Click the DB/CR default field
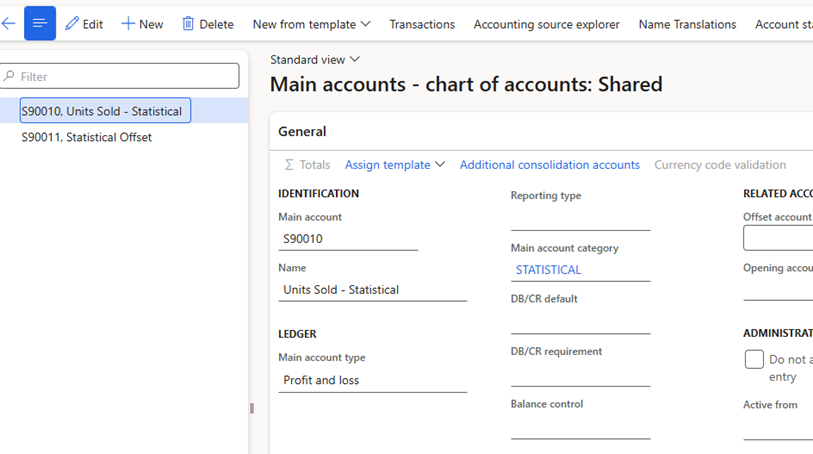The image size is (813, 454). tap(580, 322)
